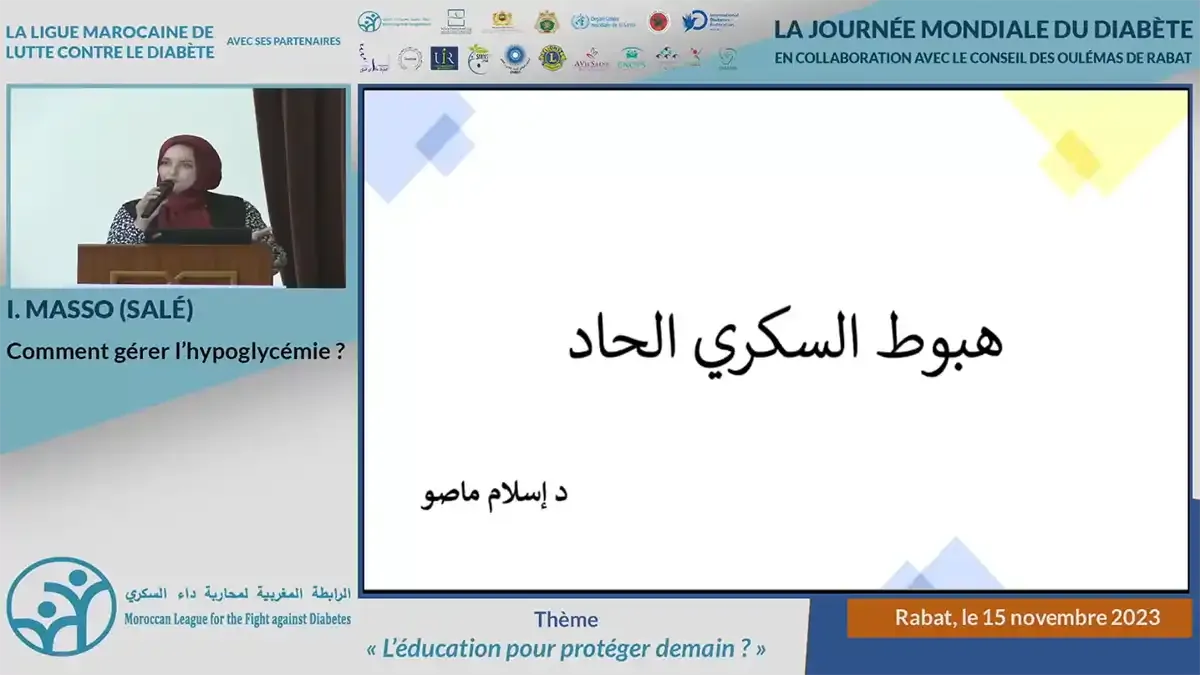The image size is (1200, 675).
Task: Click the World Health Organization logo
Action: point(604,21)
